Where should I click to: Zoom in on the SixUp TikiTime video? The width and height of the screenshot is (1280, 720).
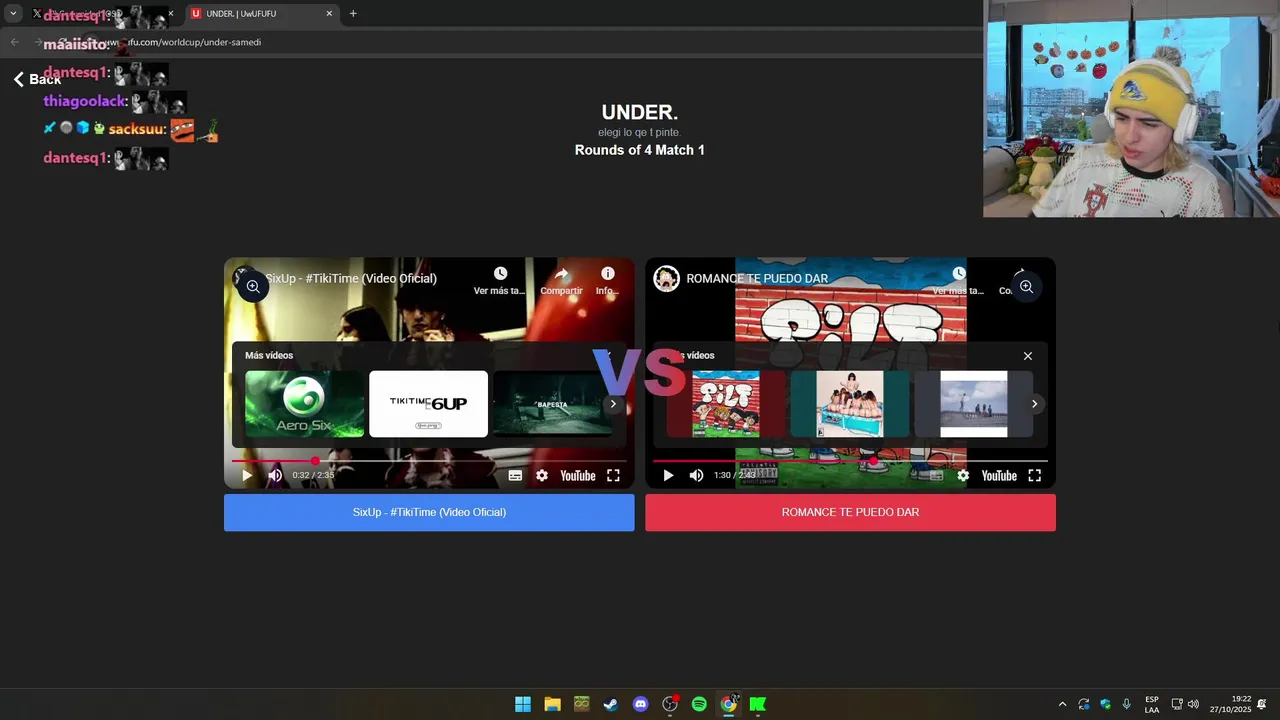(253, 287)
